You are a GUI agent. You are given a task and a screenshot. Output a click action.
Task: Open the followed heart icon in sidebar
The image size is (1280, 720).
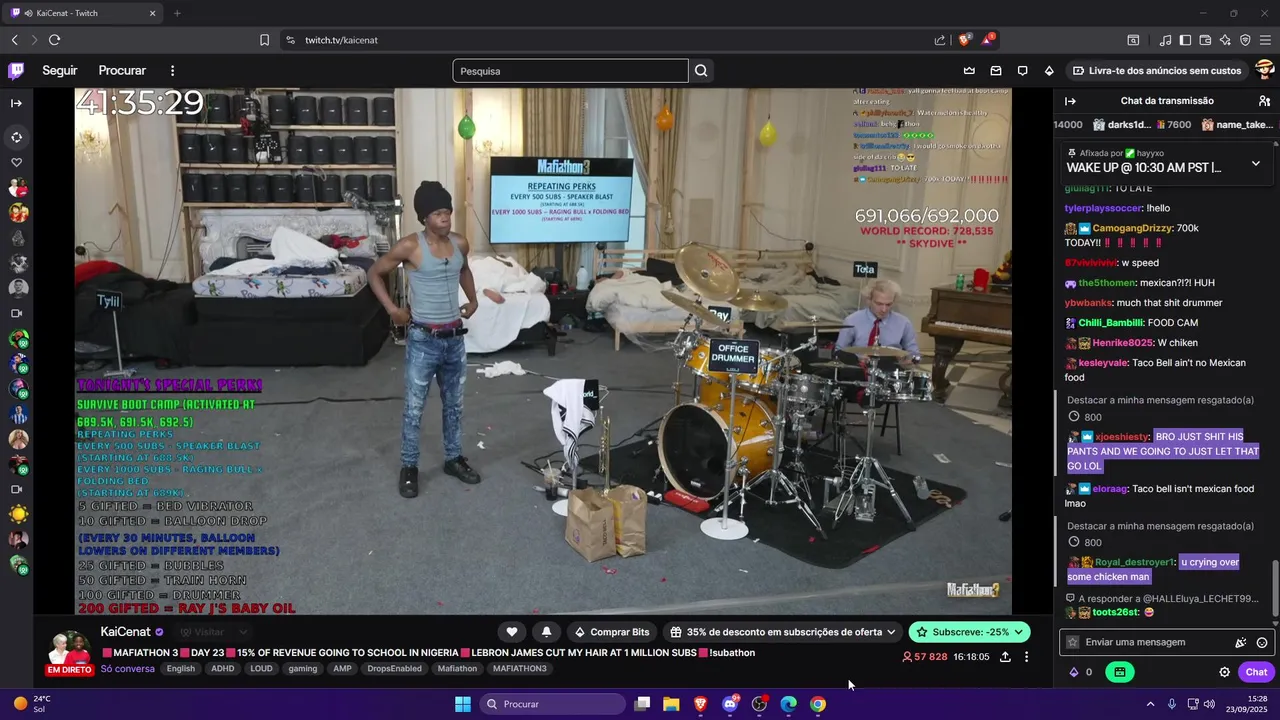click(16, 162)
